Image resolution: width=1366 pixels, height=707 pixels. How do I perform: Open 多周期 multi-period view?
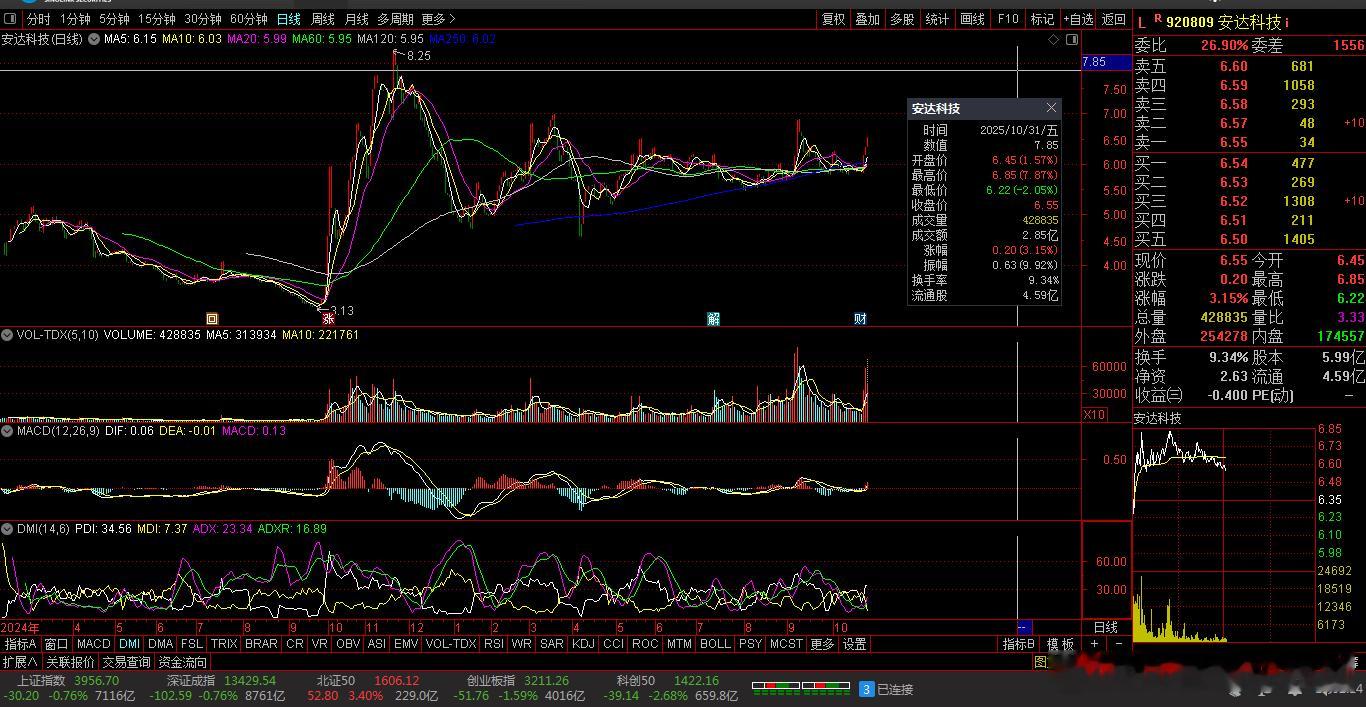click(395, 19)
